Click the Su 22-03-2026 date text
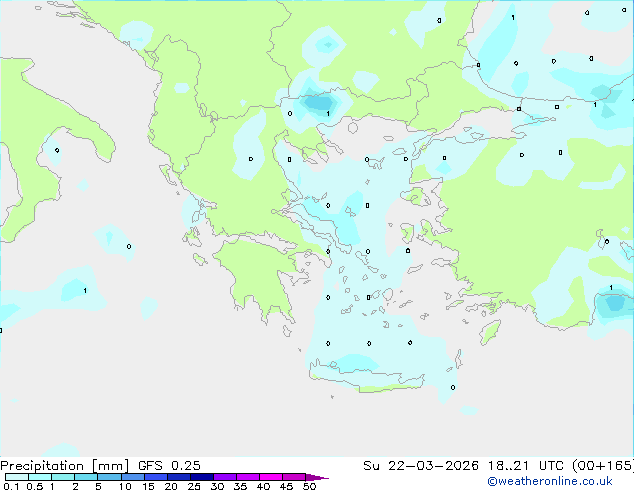This screenshot has width=634, height=490. pos(421,466)
